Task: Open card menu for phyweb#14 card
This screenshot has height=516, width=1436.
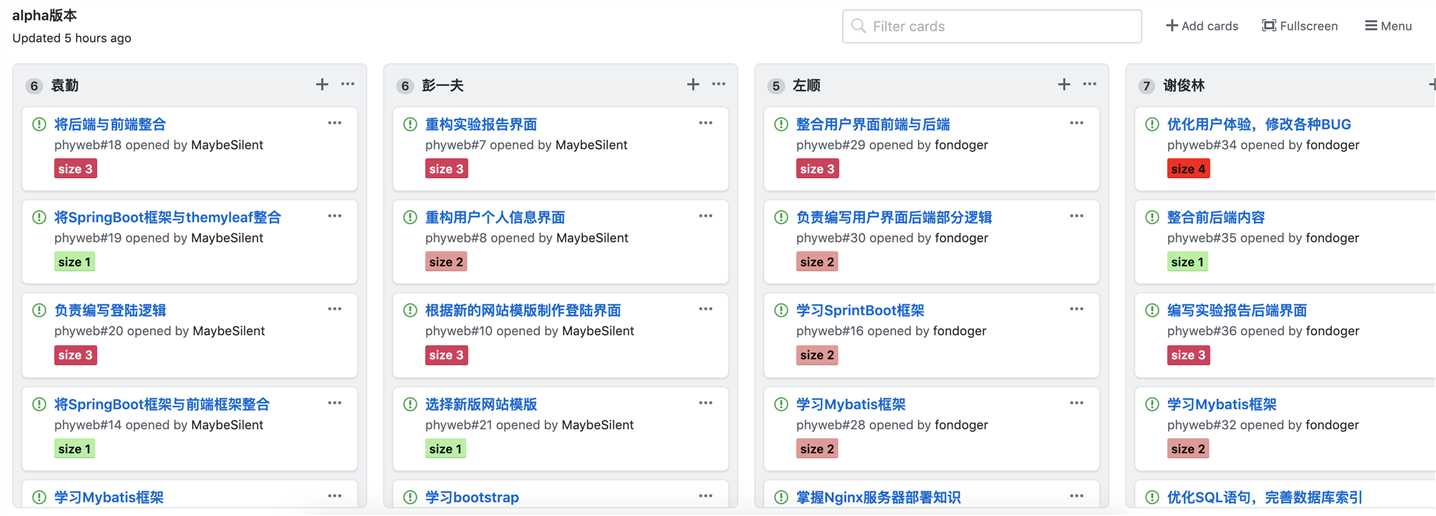Action: click(x=334, y=403)
